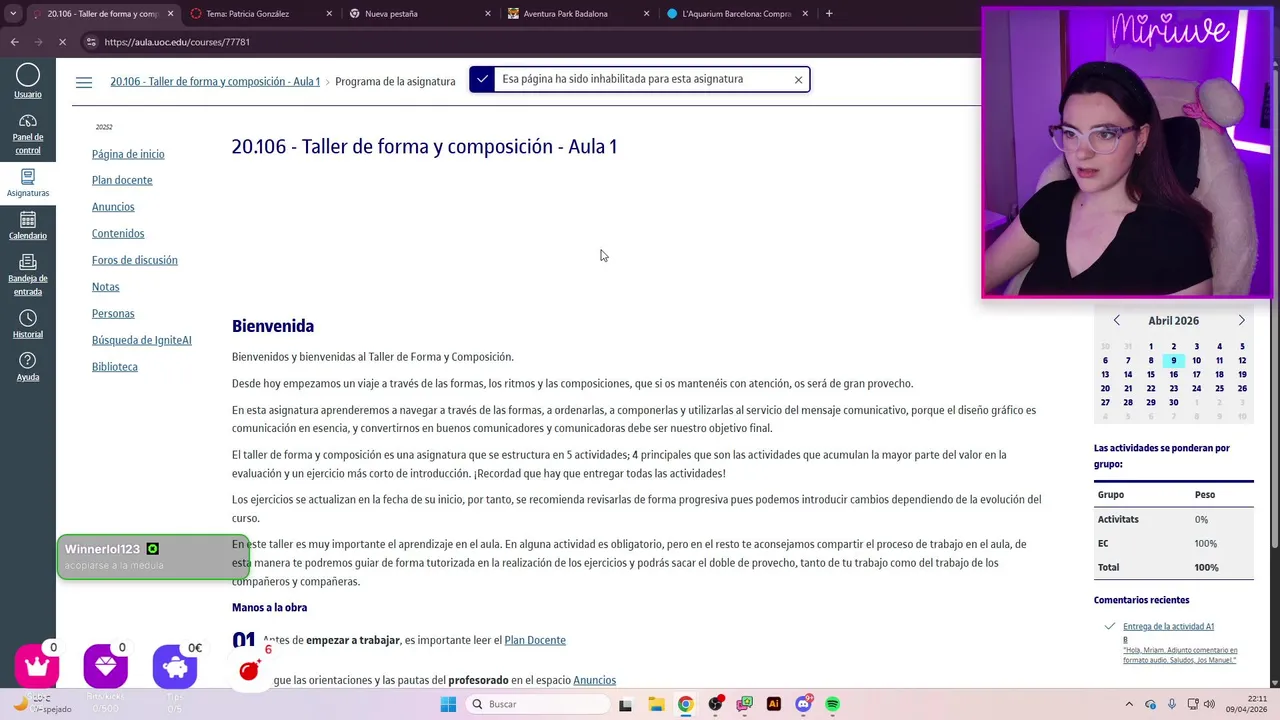
Task: Follow the Anuncios link in the text
Action: (595, 680)
